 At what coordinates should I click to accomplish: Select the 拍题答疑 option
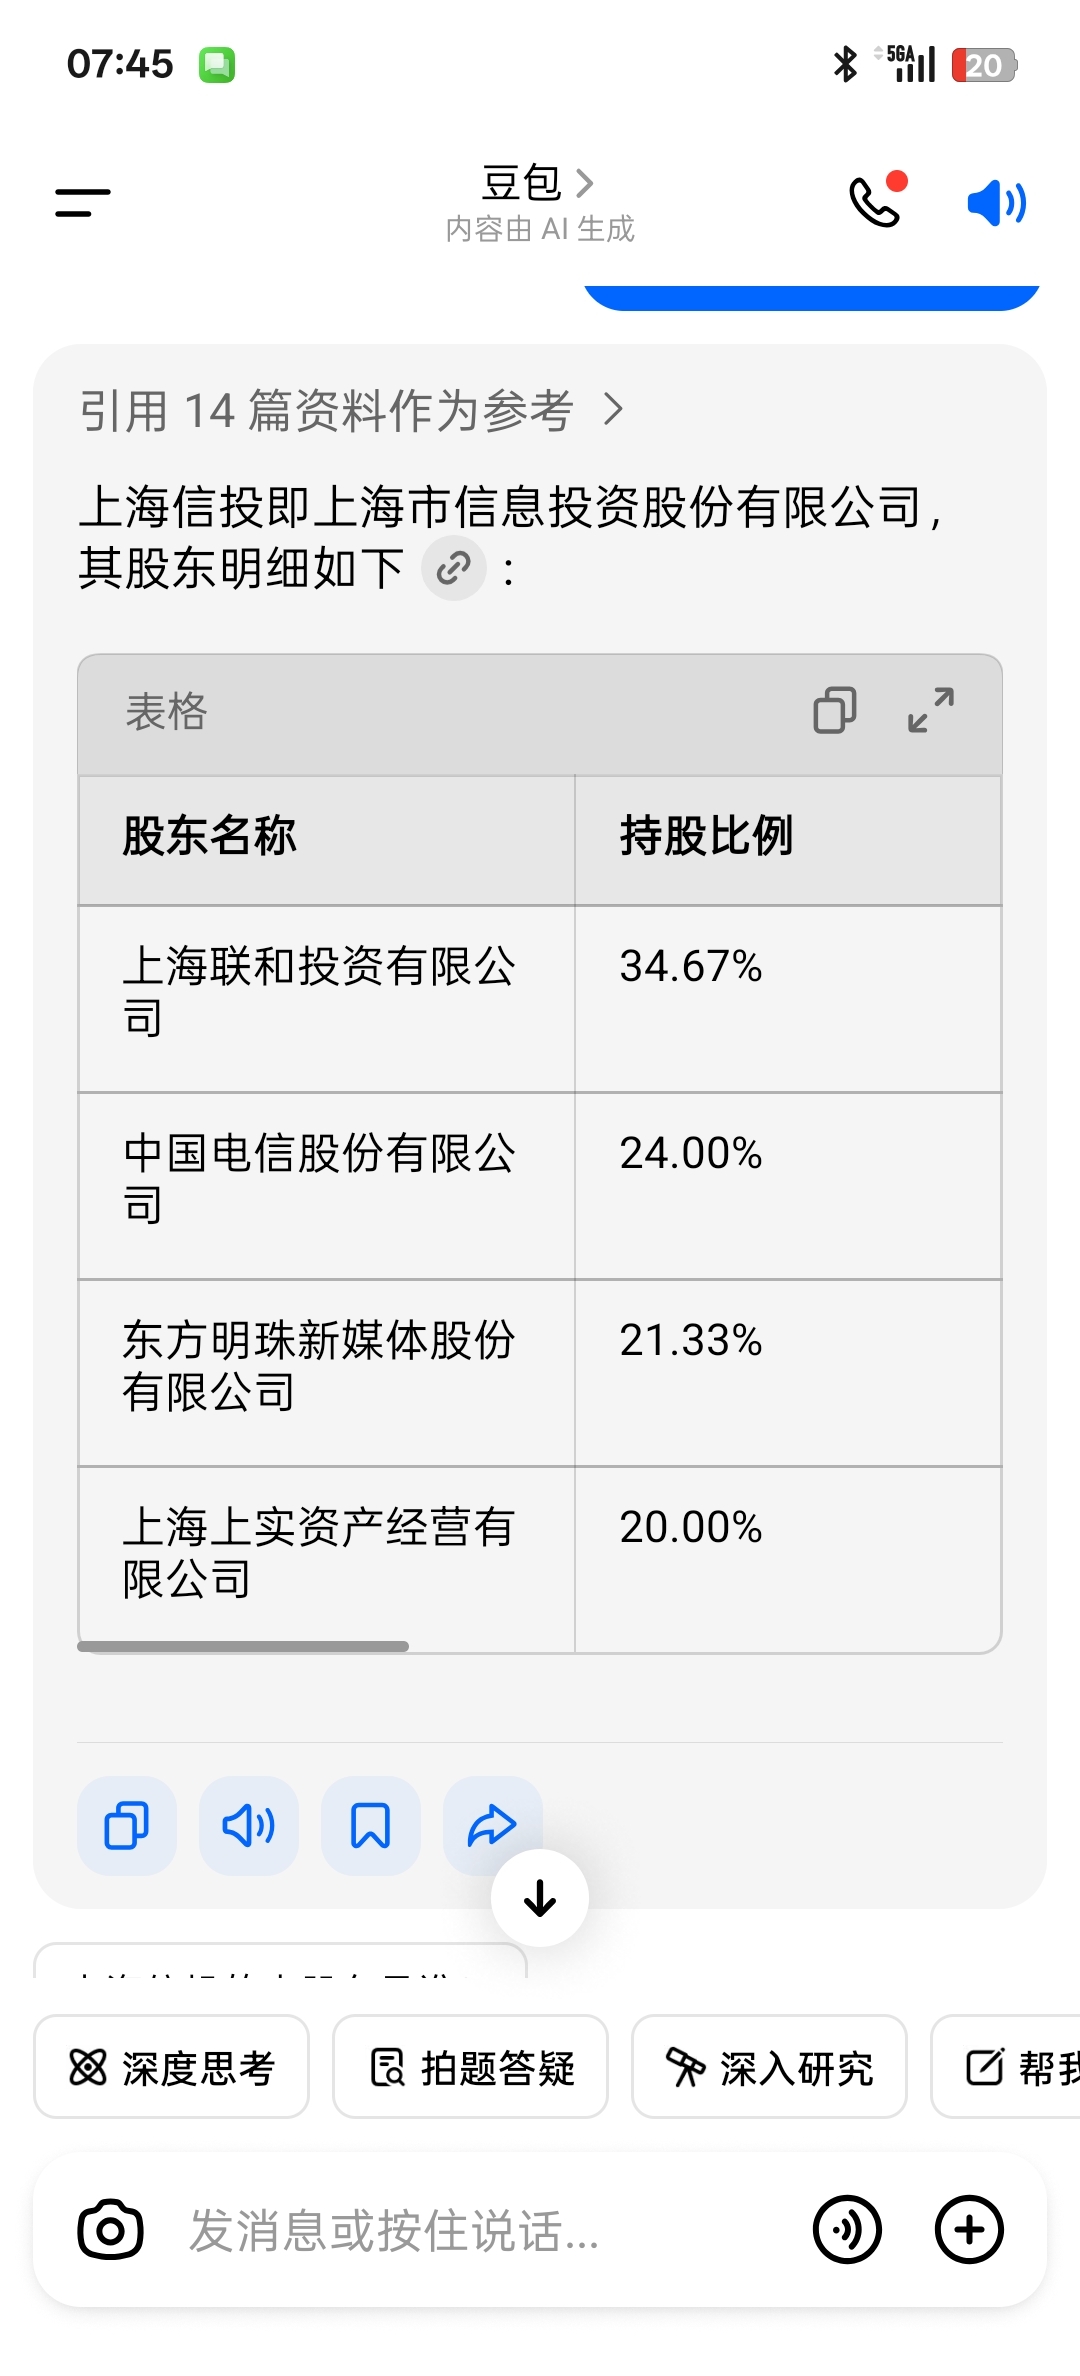coord(470,2067)
